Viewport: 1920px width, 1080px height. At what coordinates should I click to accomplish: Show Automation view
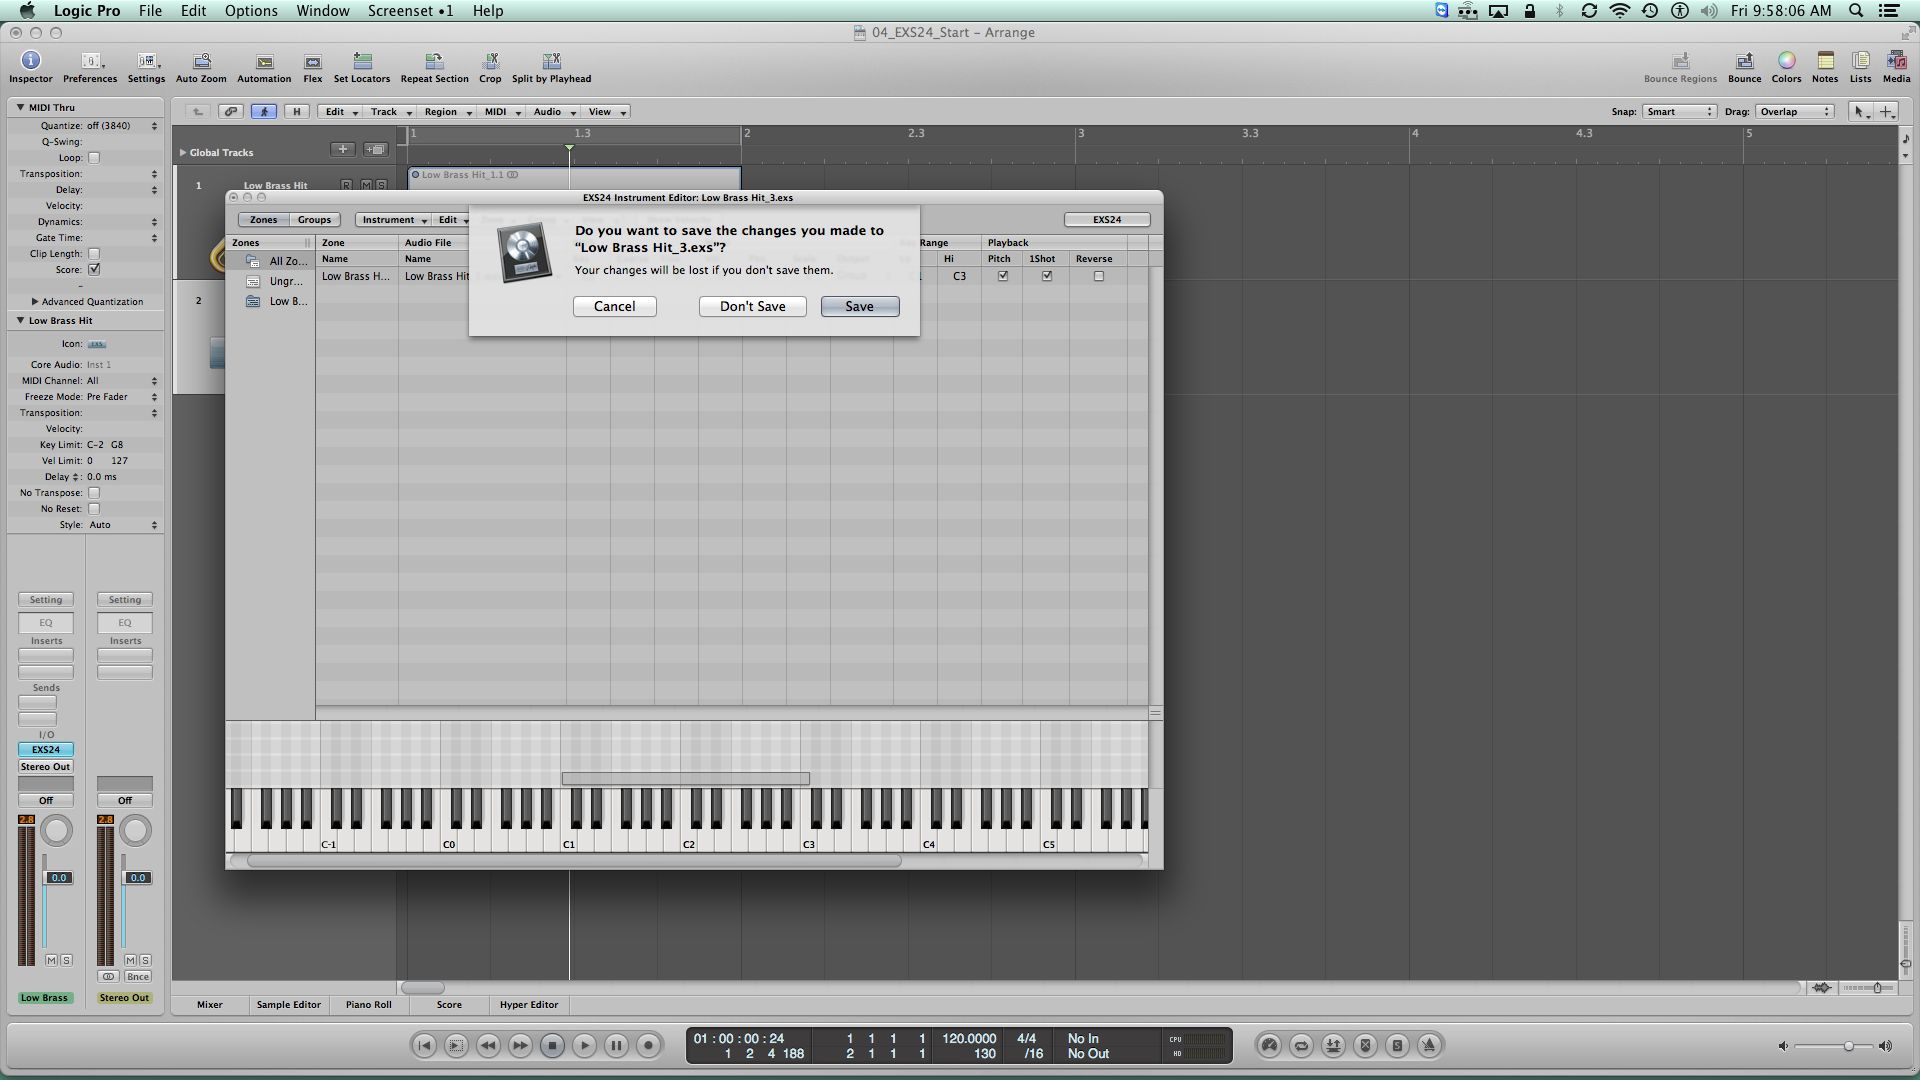point(264,68)
